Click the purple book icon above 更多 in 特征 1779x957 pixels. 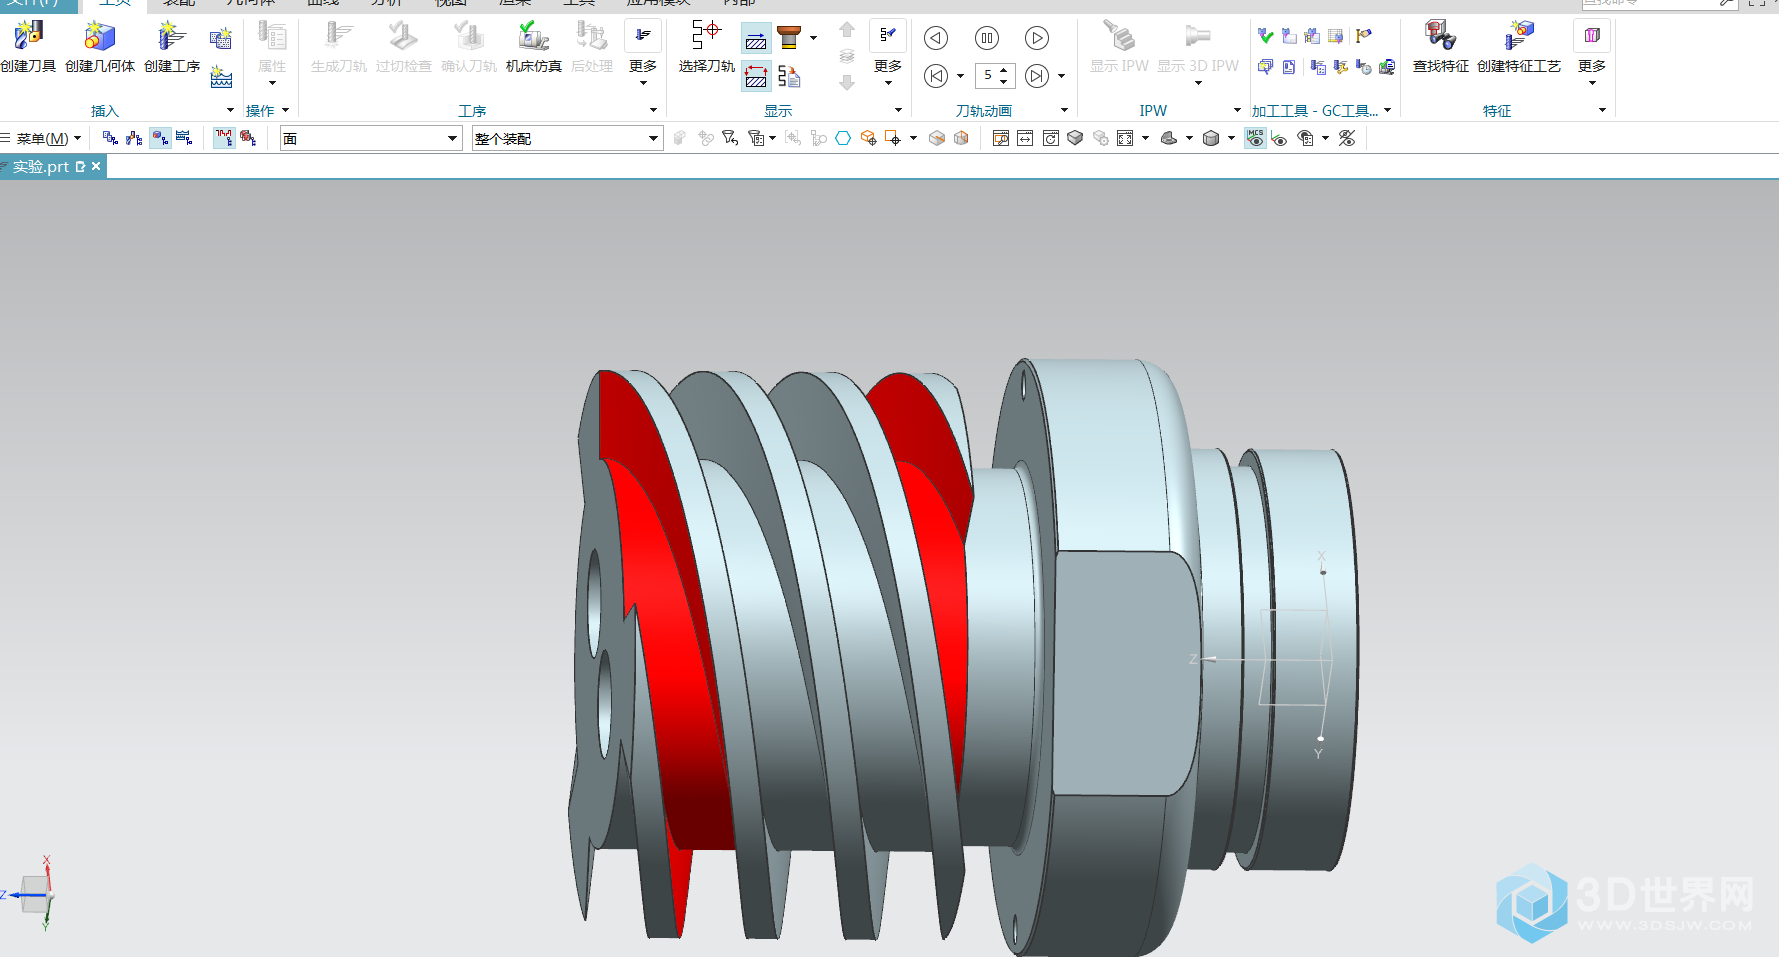click(1592, 35)
